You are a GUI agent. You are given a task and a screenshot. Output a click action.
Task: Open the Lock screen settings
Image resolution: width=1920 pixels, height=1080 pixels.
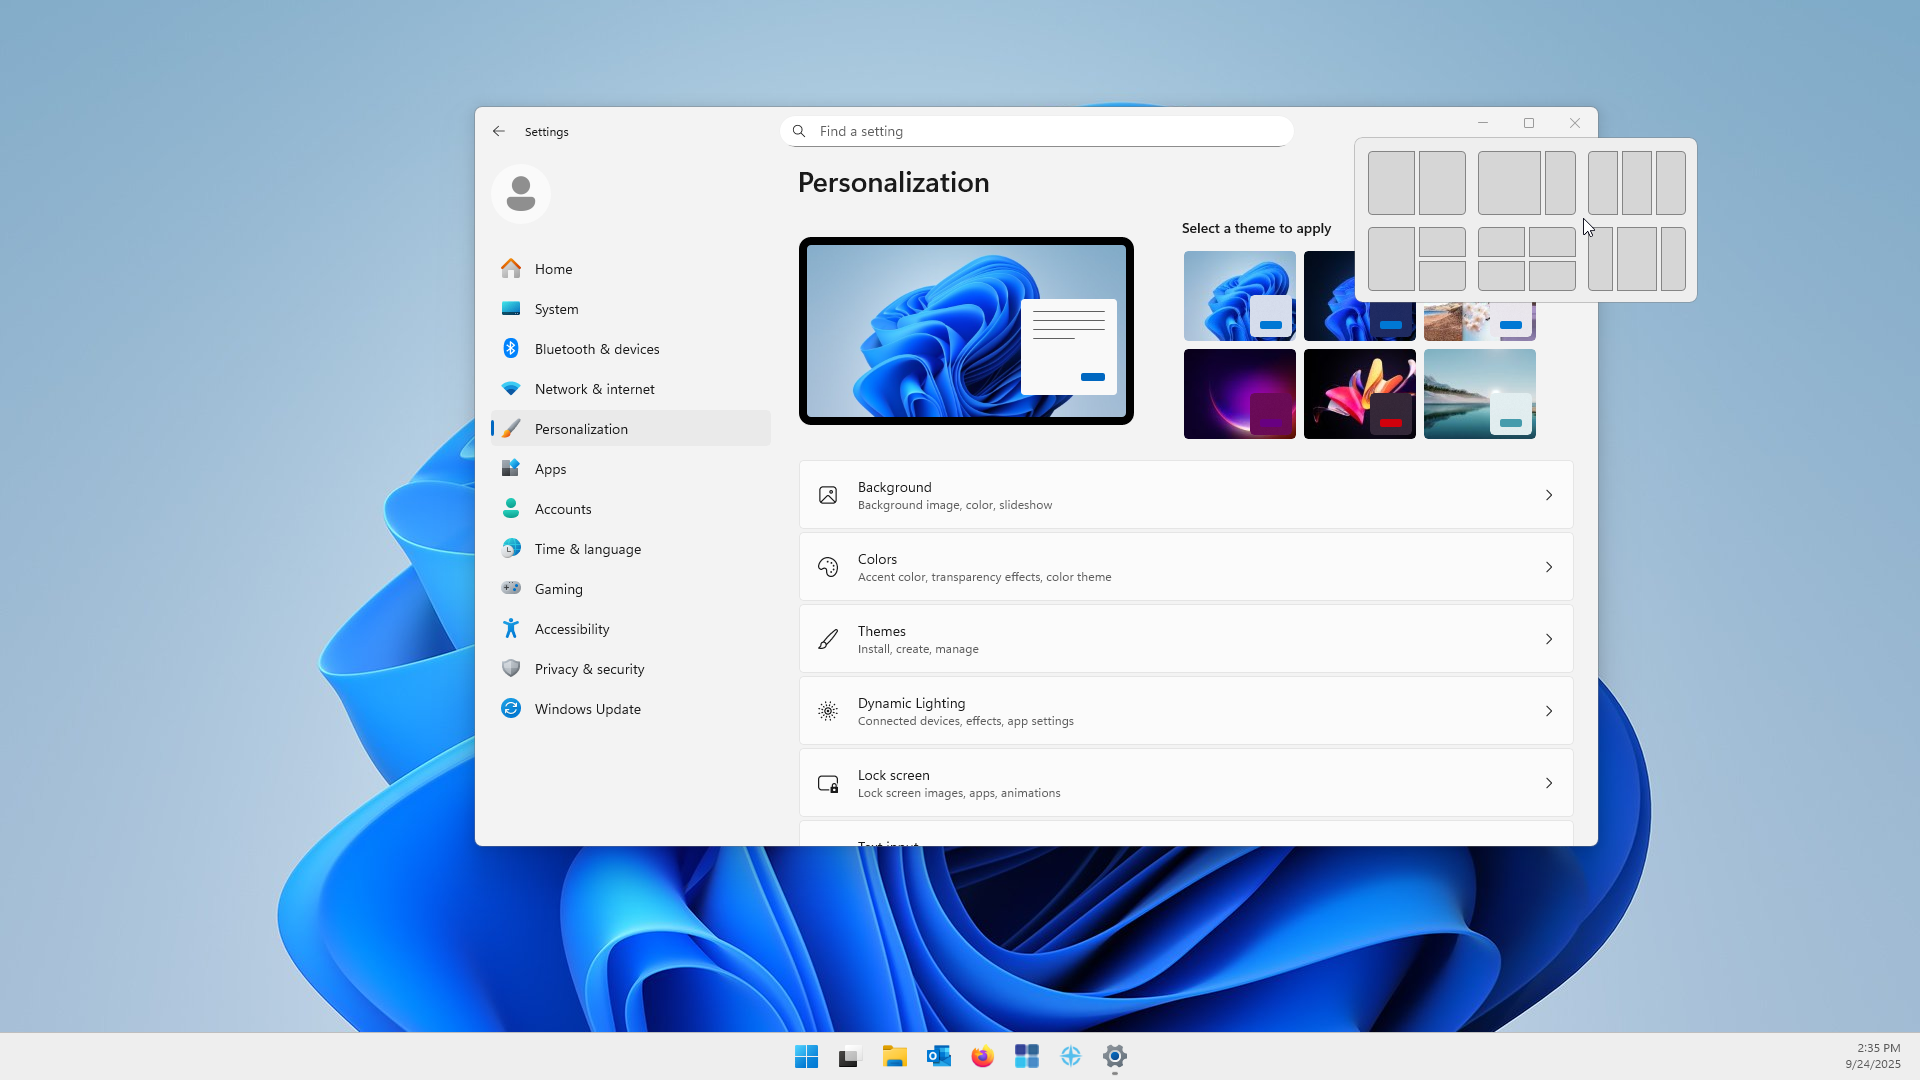[x=1185, y=783]
